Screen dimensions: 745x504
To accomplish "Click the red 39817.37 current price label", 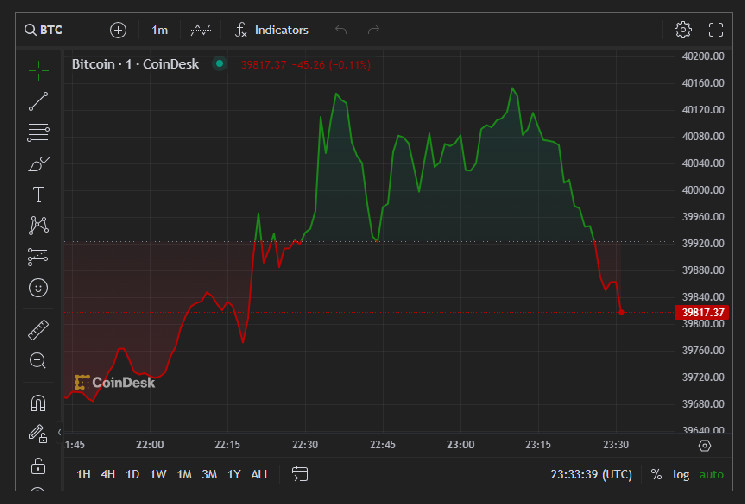I will (x=702, y=312).
